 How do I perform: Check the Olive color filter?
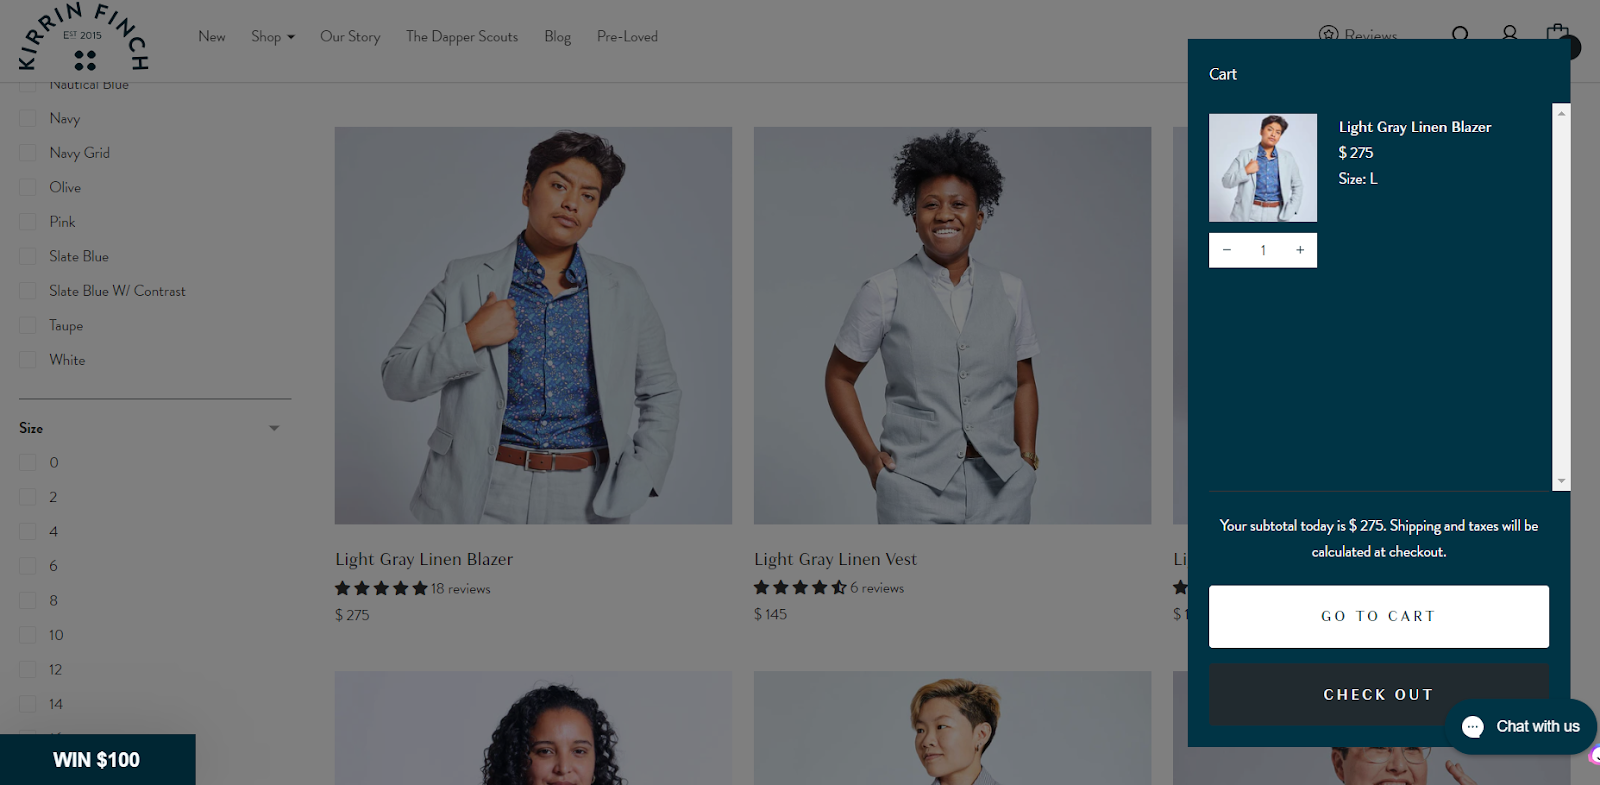coord(28,188)
